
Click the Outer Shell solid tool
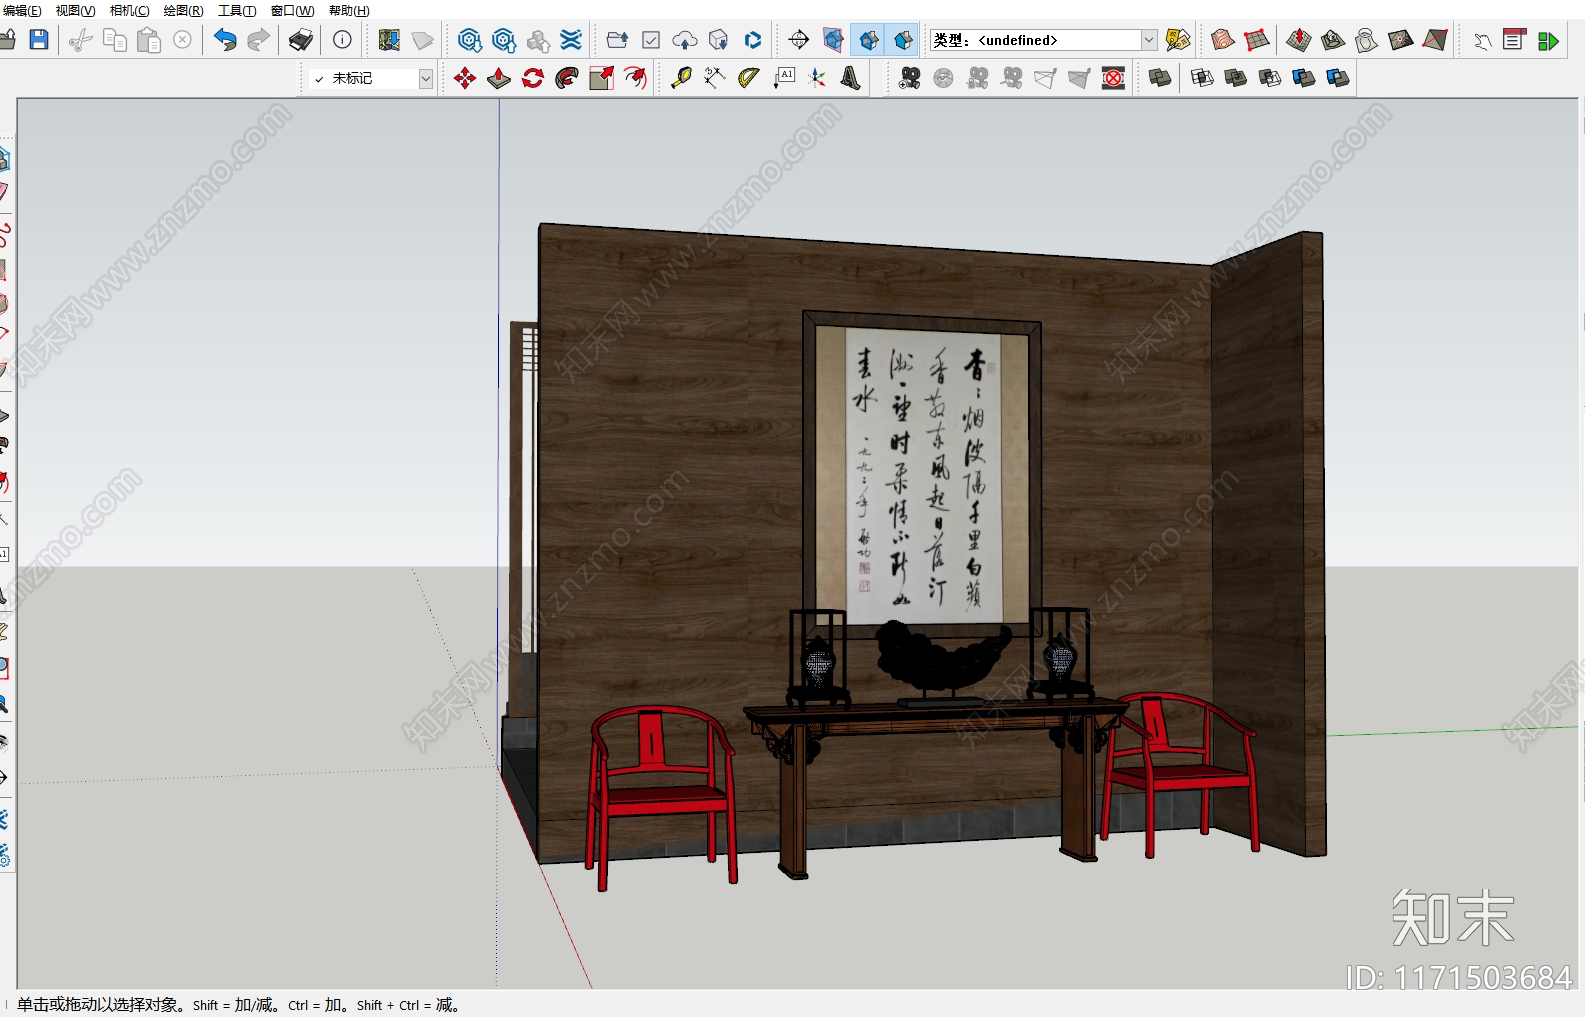[1160, 78]
